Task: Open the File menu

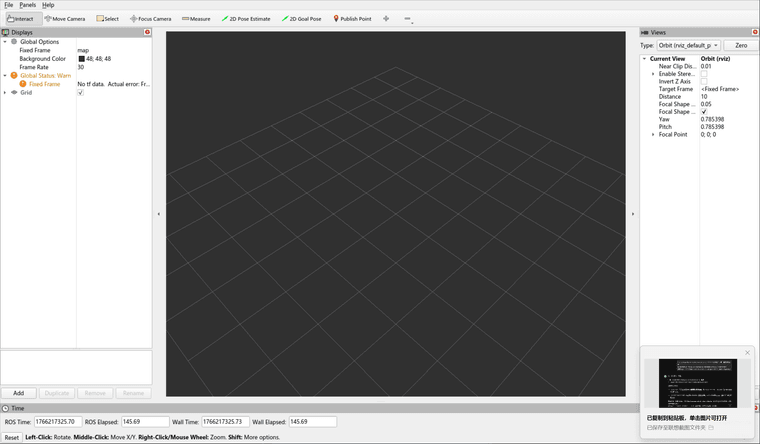Action: tap(9, 5)
